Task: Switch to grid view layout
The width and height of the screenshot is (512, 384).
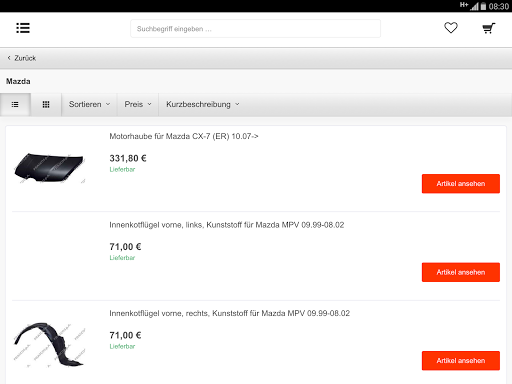Action: pyautogui.click(x=46, y=105)
